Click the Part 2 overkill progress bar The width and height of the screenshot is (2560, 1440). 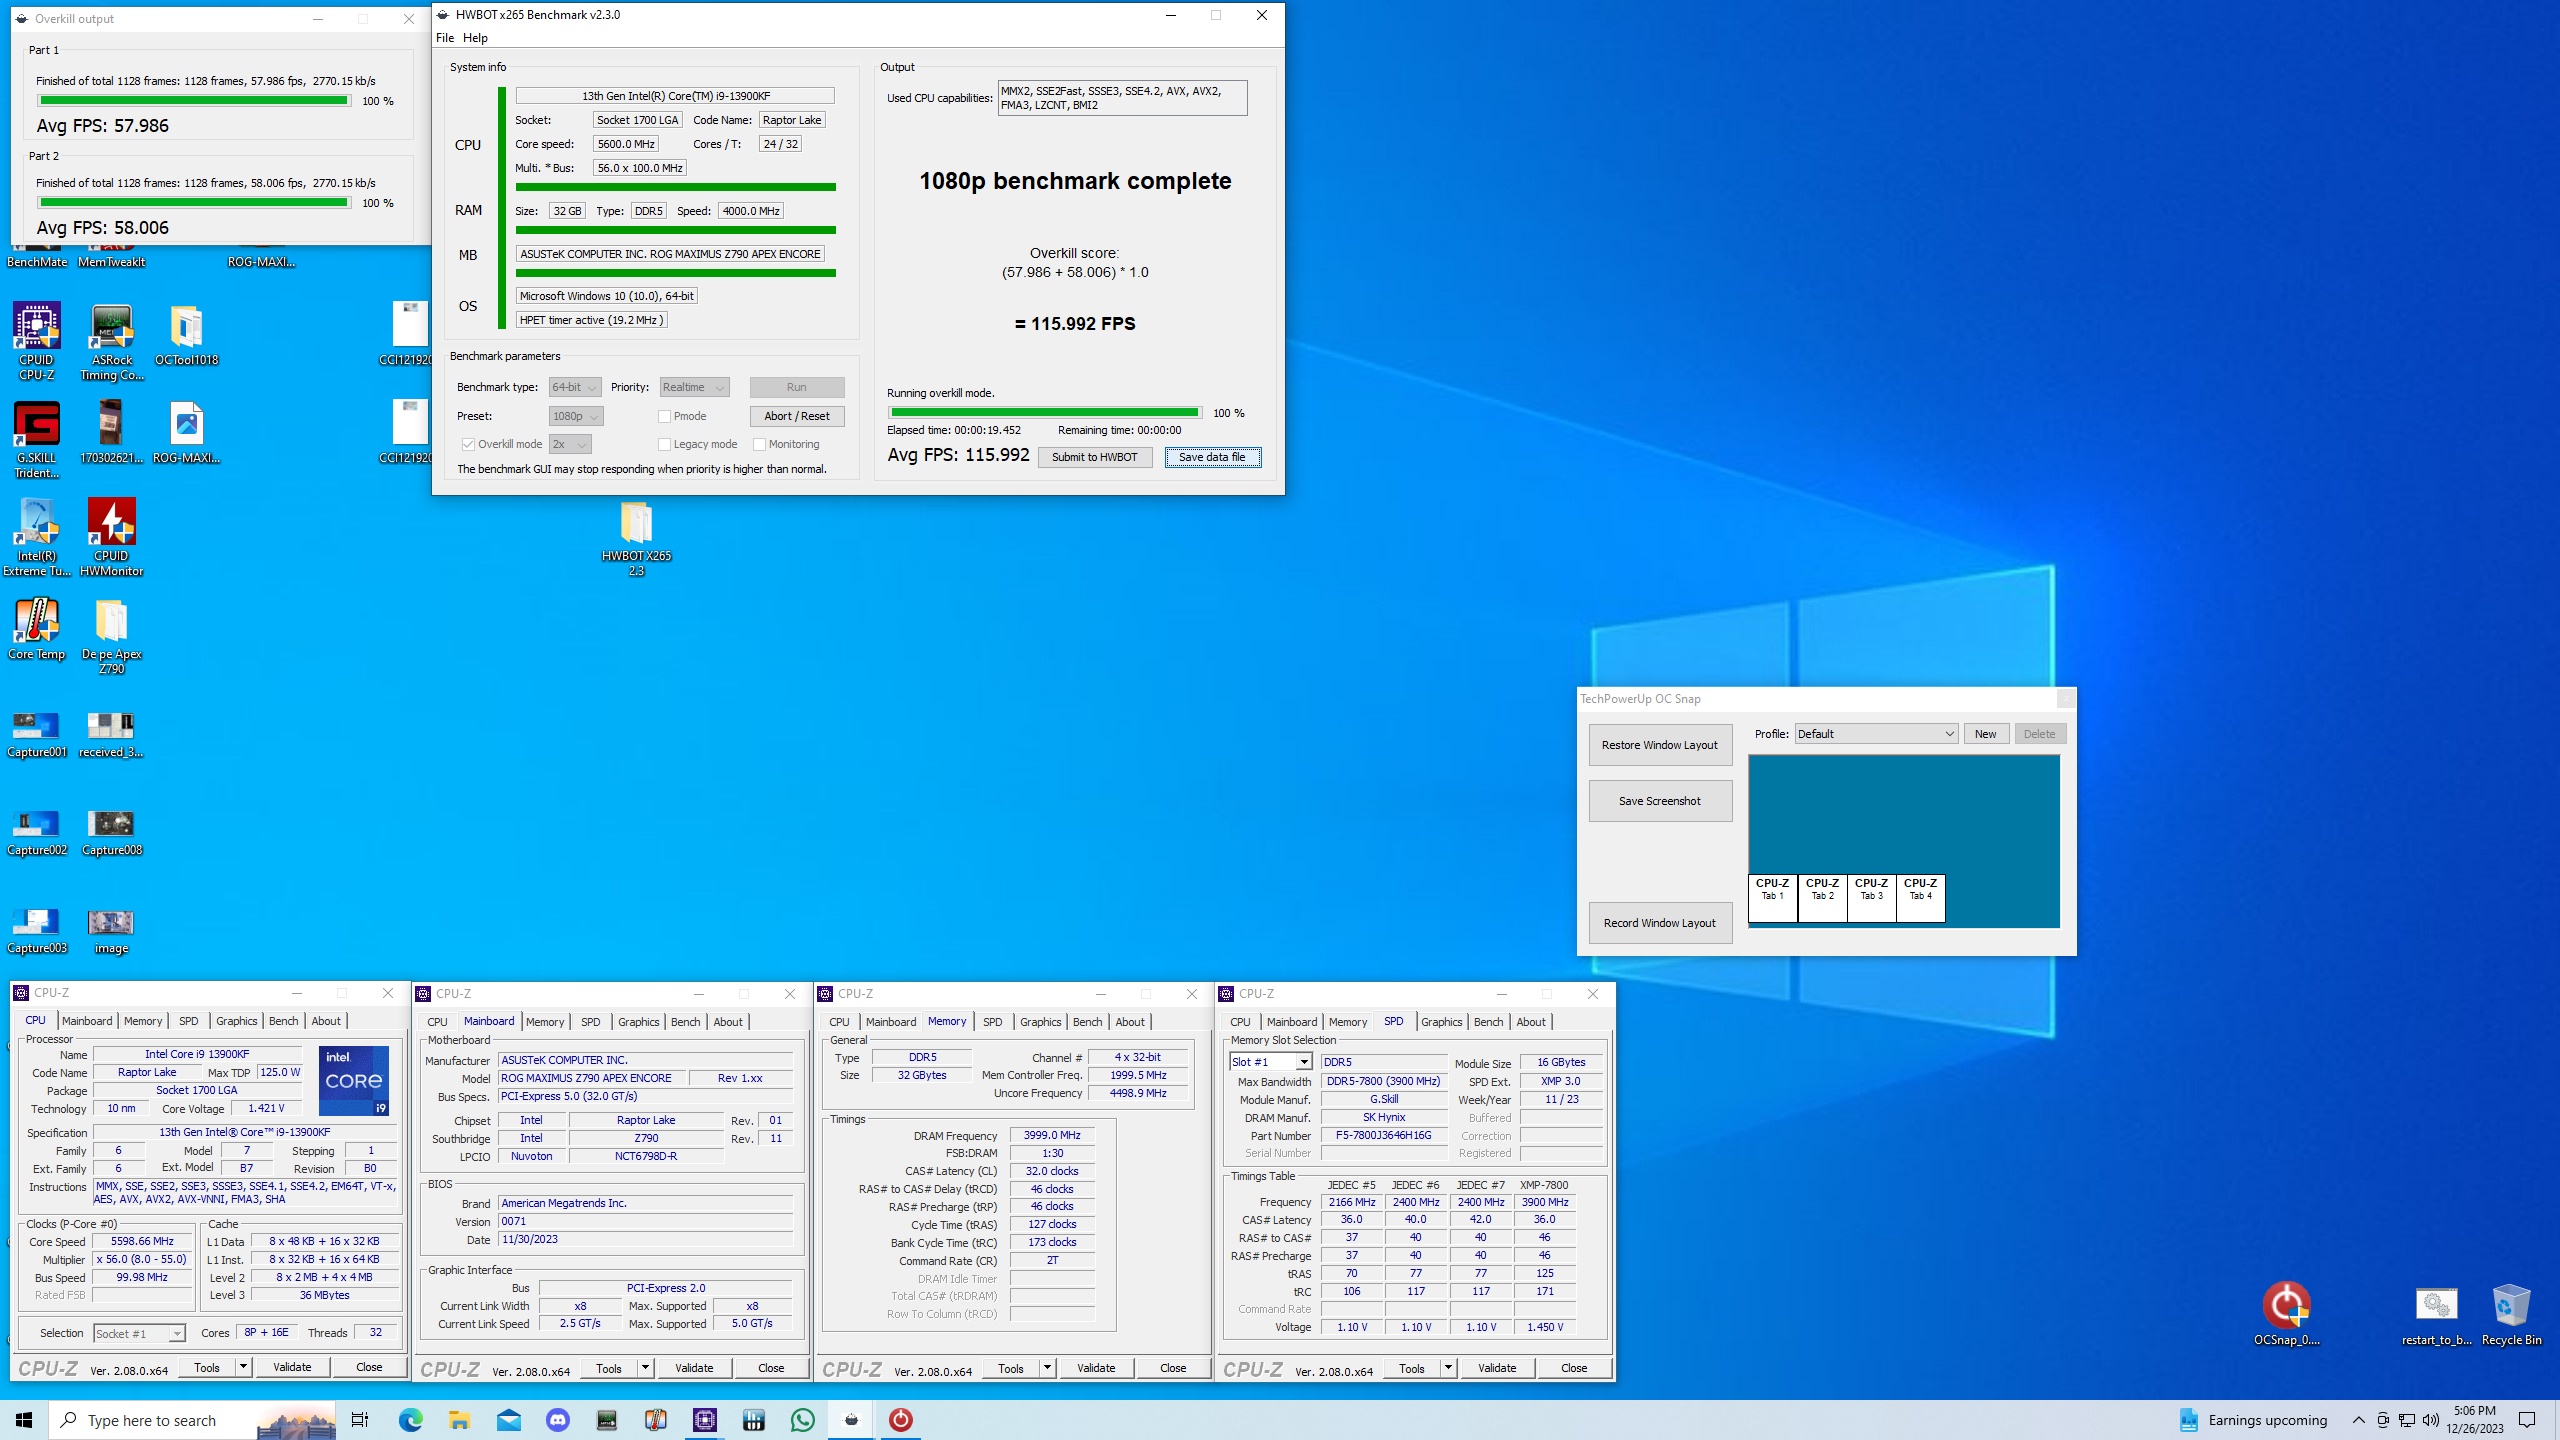tap(193, 203)
